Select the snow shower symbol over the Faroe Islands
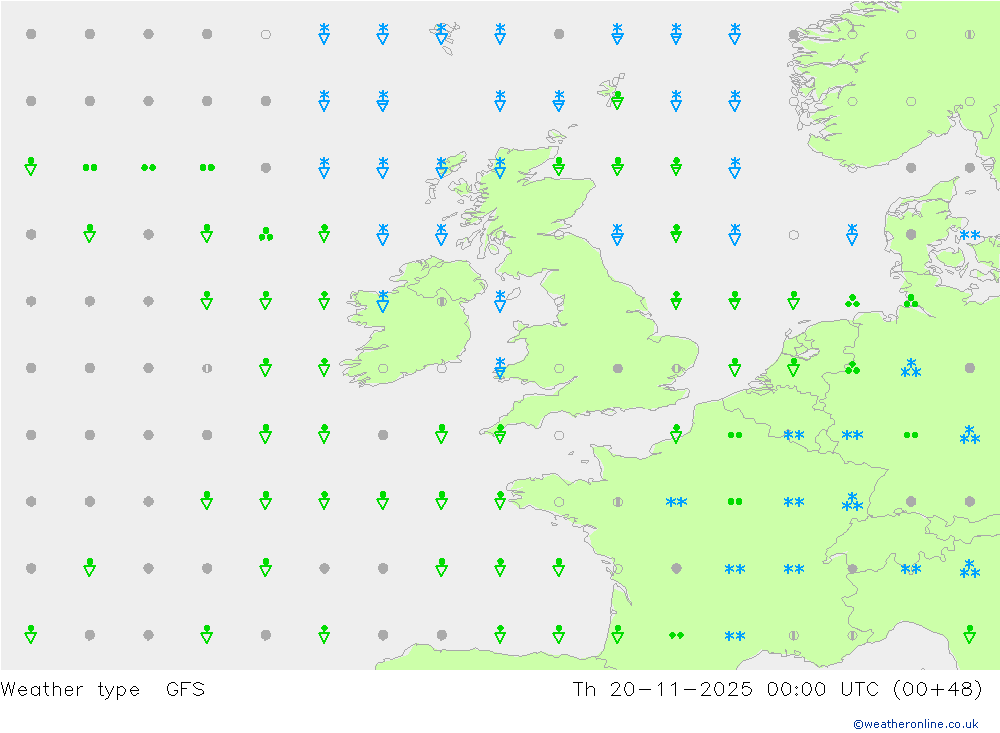The height and width of the screenshot is (733, 1000). (441, 34)
